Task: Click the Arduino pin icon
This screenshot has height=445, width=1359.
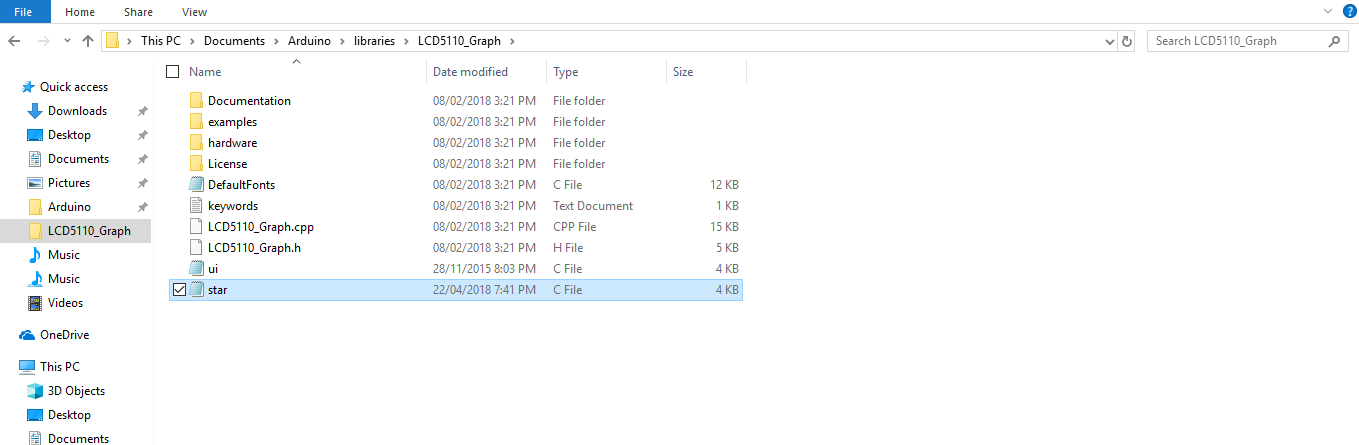Action: pyautogui.click(x=143, y=207)
